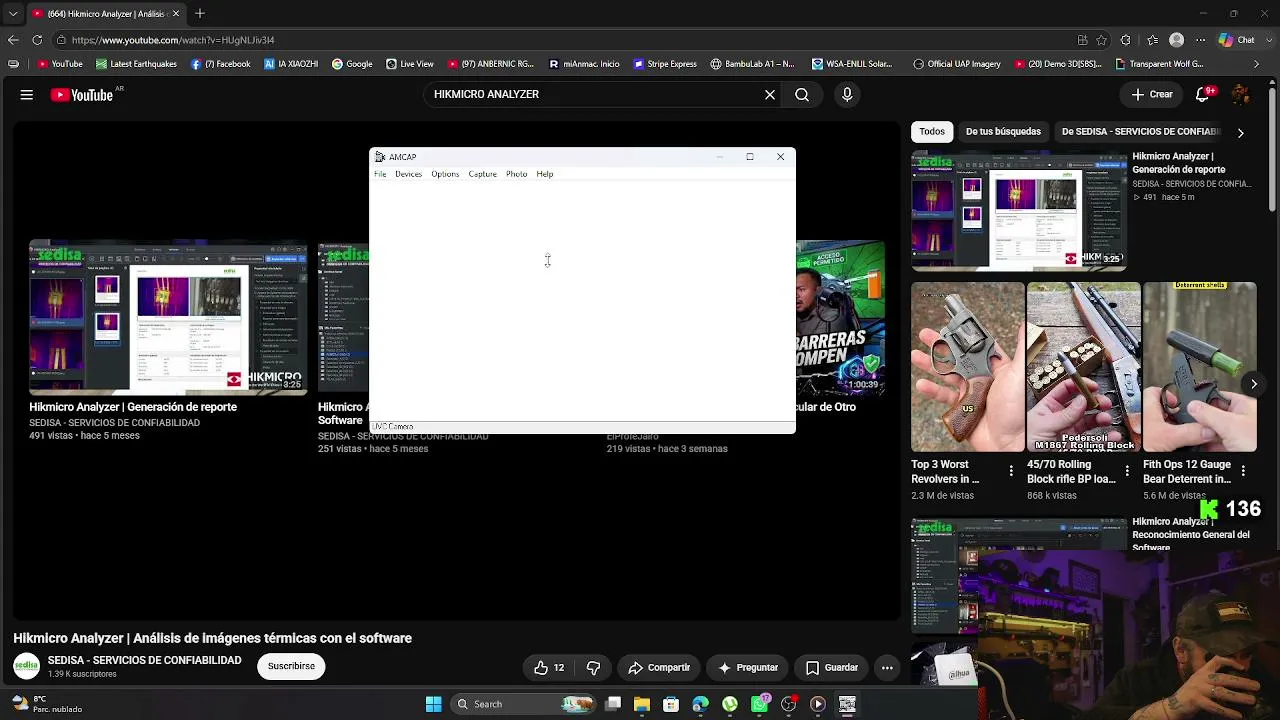The width and height of the screenshot is (1280, 720).
Task: Open the IA XIAOZHI bookmark
Action: [x=291, y=64]
